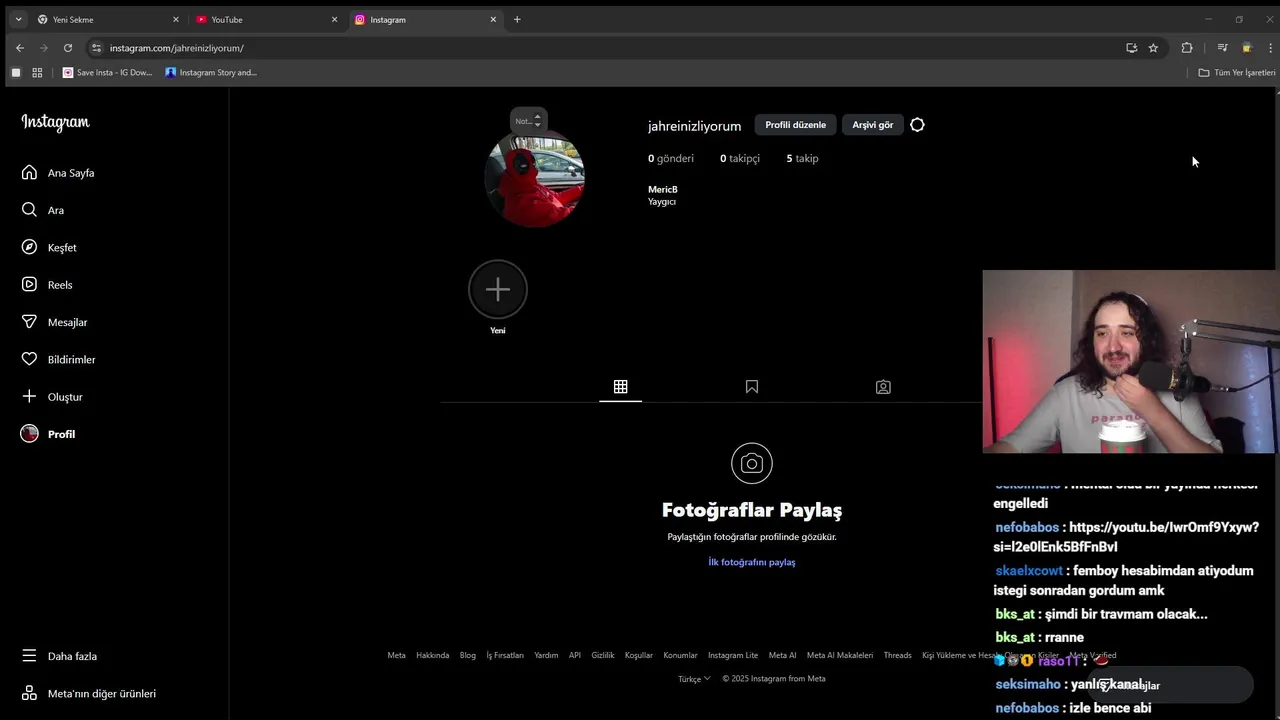This screenshot has width=1280, height=720.
Task: Open Mesajlar direct messages
Action: pyautogui.click(x=54, y=322)
